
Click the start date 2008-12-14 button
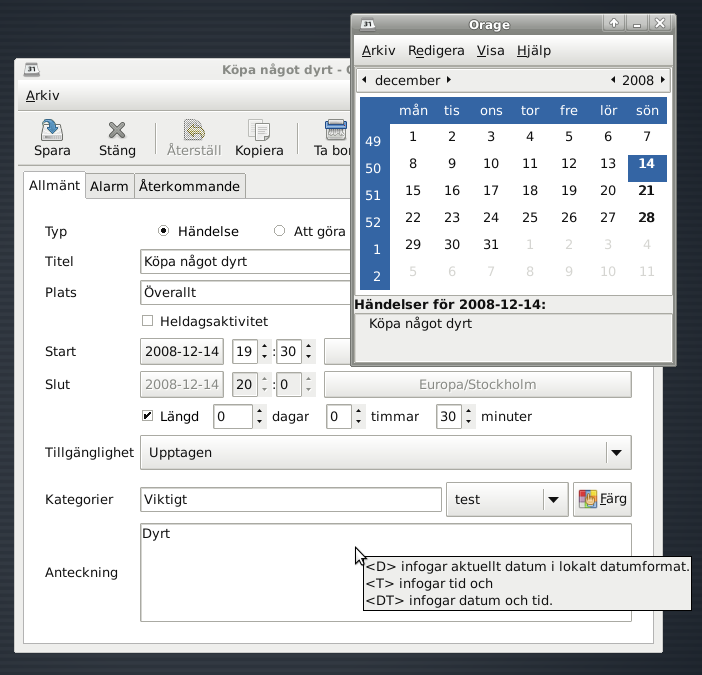[x=182, y=351]
